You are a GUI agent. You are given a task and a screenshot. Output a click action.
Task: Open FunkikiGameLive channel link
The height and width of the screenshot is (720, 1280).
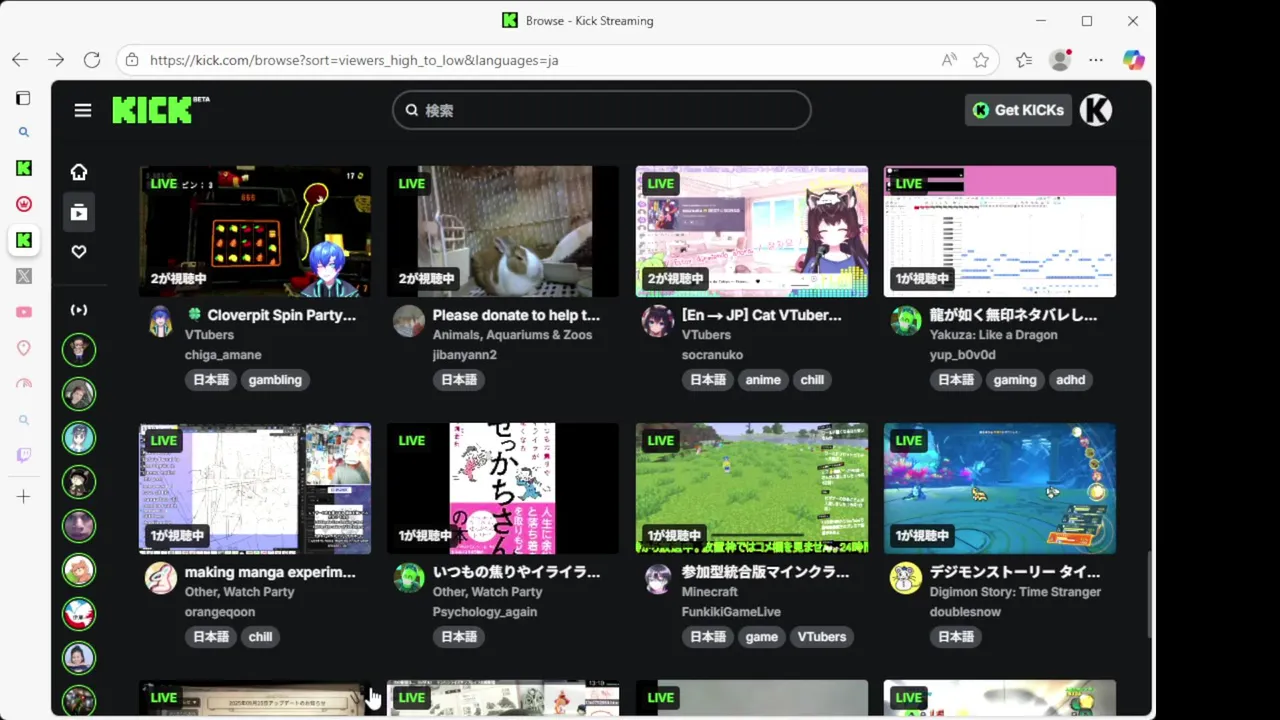[x=731, y=612]
